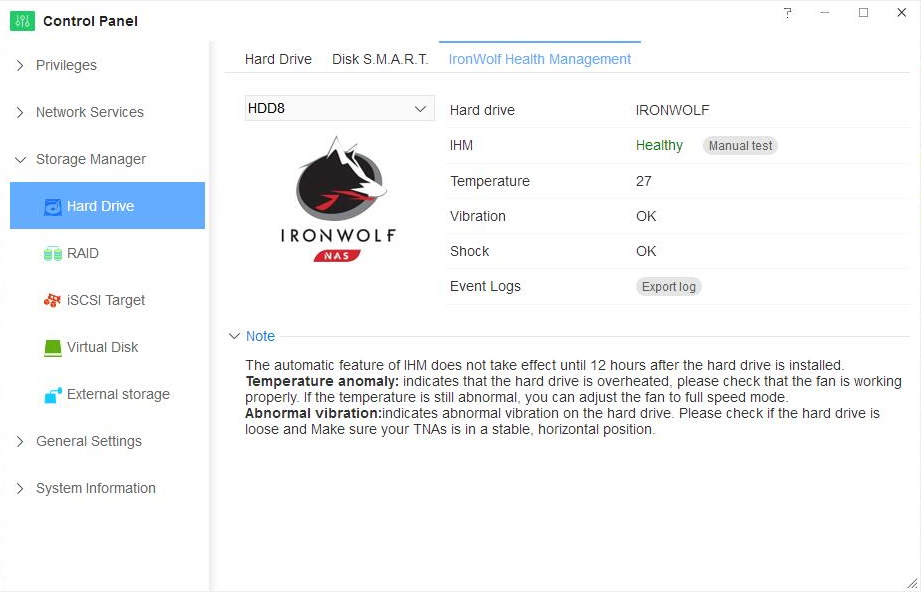
Task: Expand the System Information section
Action: [x=20, y=488]
